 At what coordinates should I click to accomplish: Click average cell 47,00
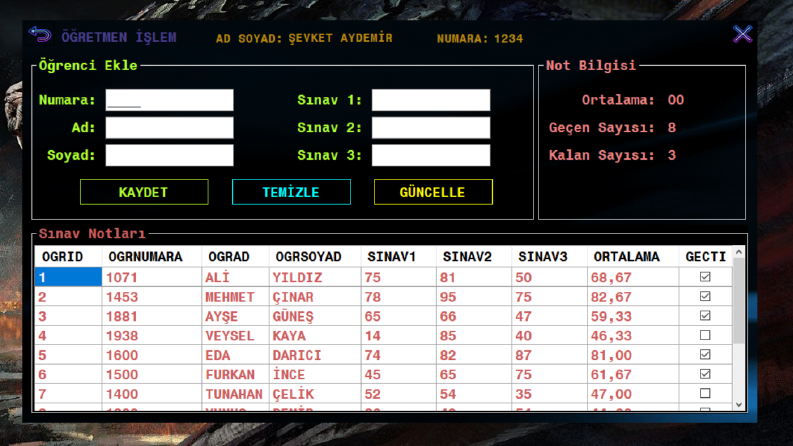tap(633, 394)
